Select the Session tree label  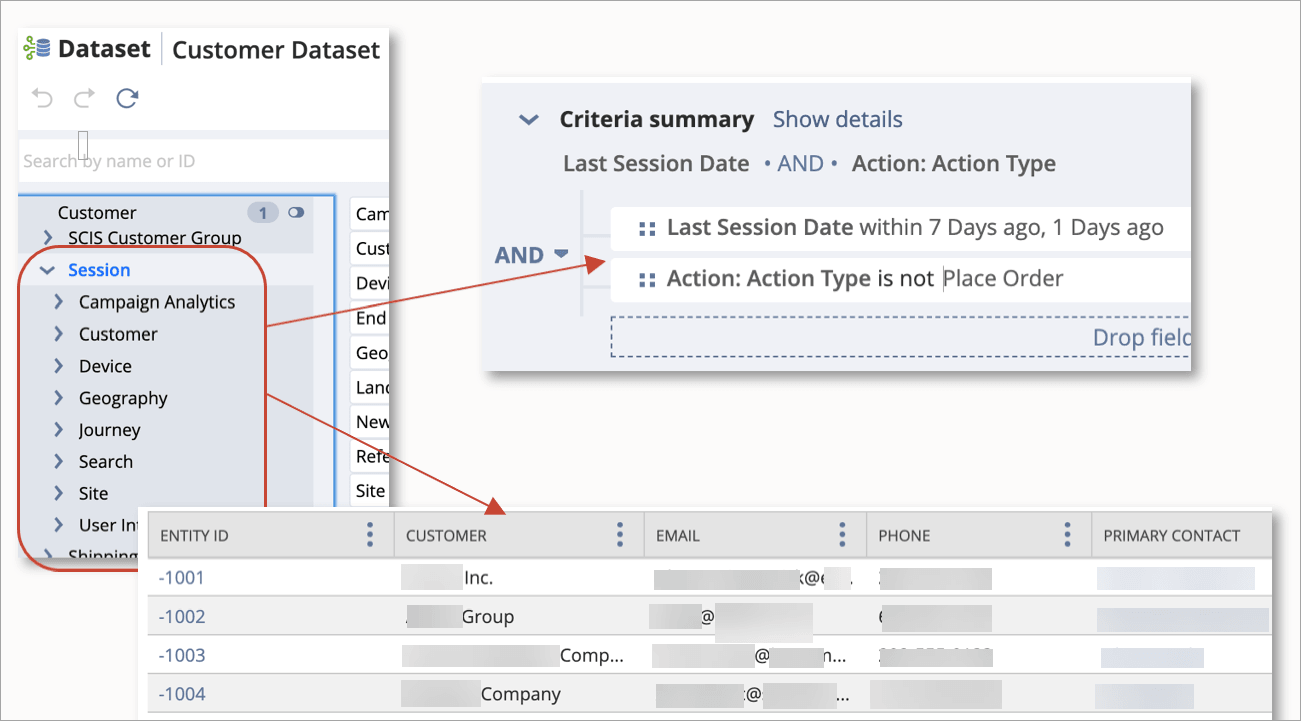click(99, 270)
